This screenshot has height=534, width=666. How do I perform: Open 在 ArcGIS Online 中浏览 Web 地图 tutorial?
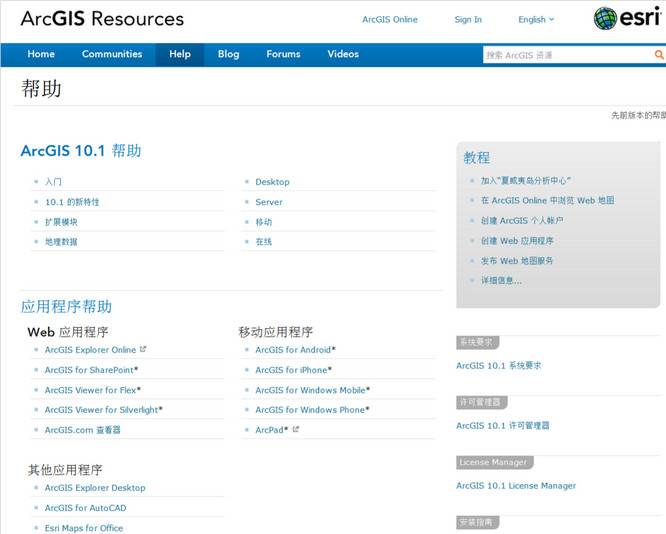[547, 201]
